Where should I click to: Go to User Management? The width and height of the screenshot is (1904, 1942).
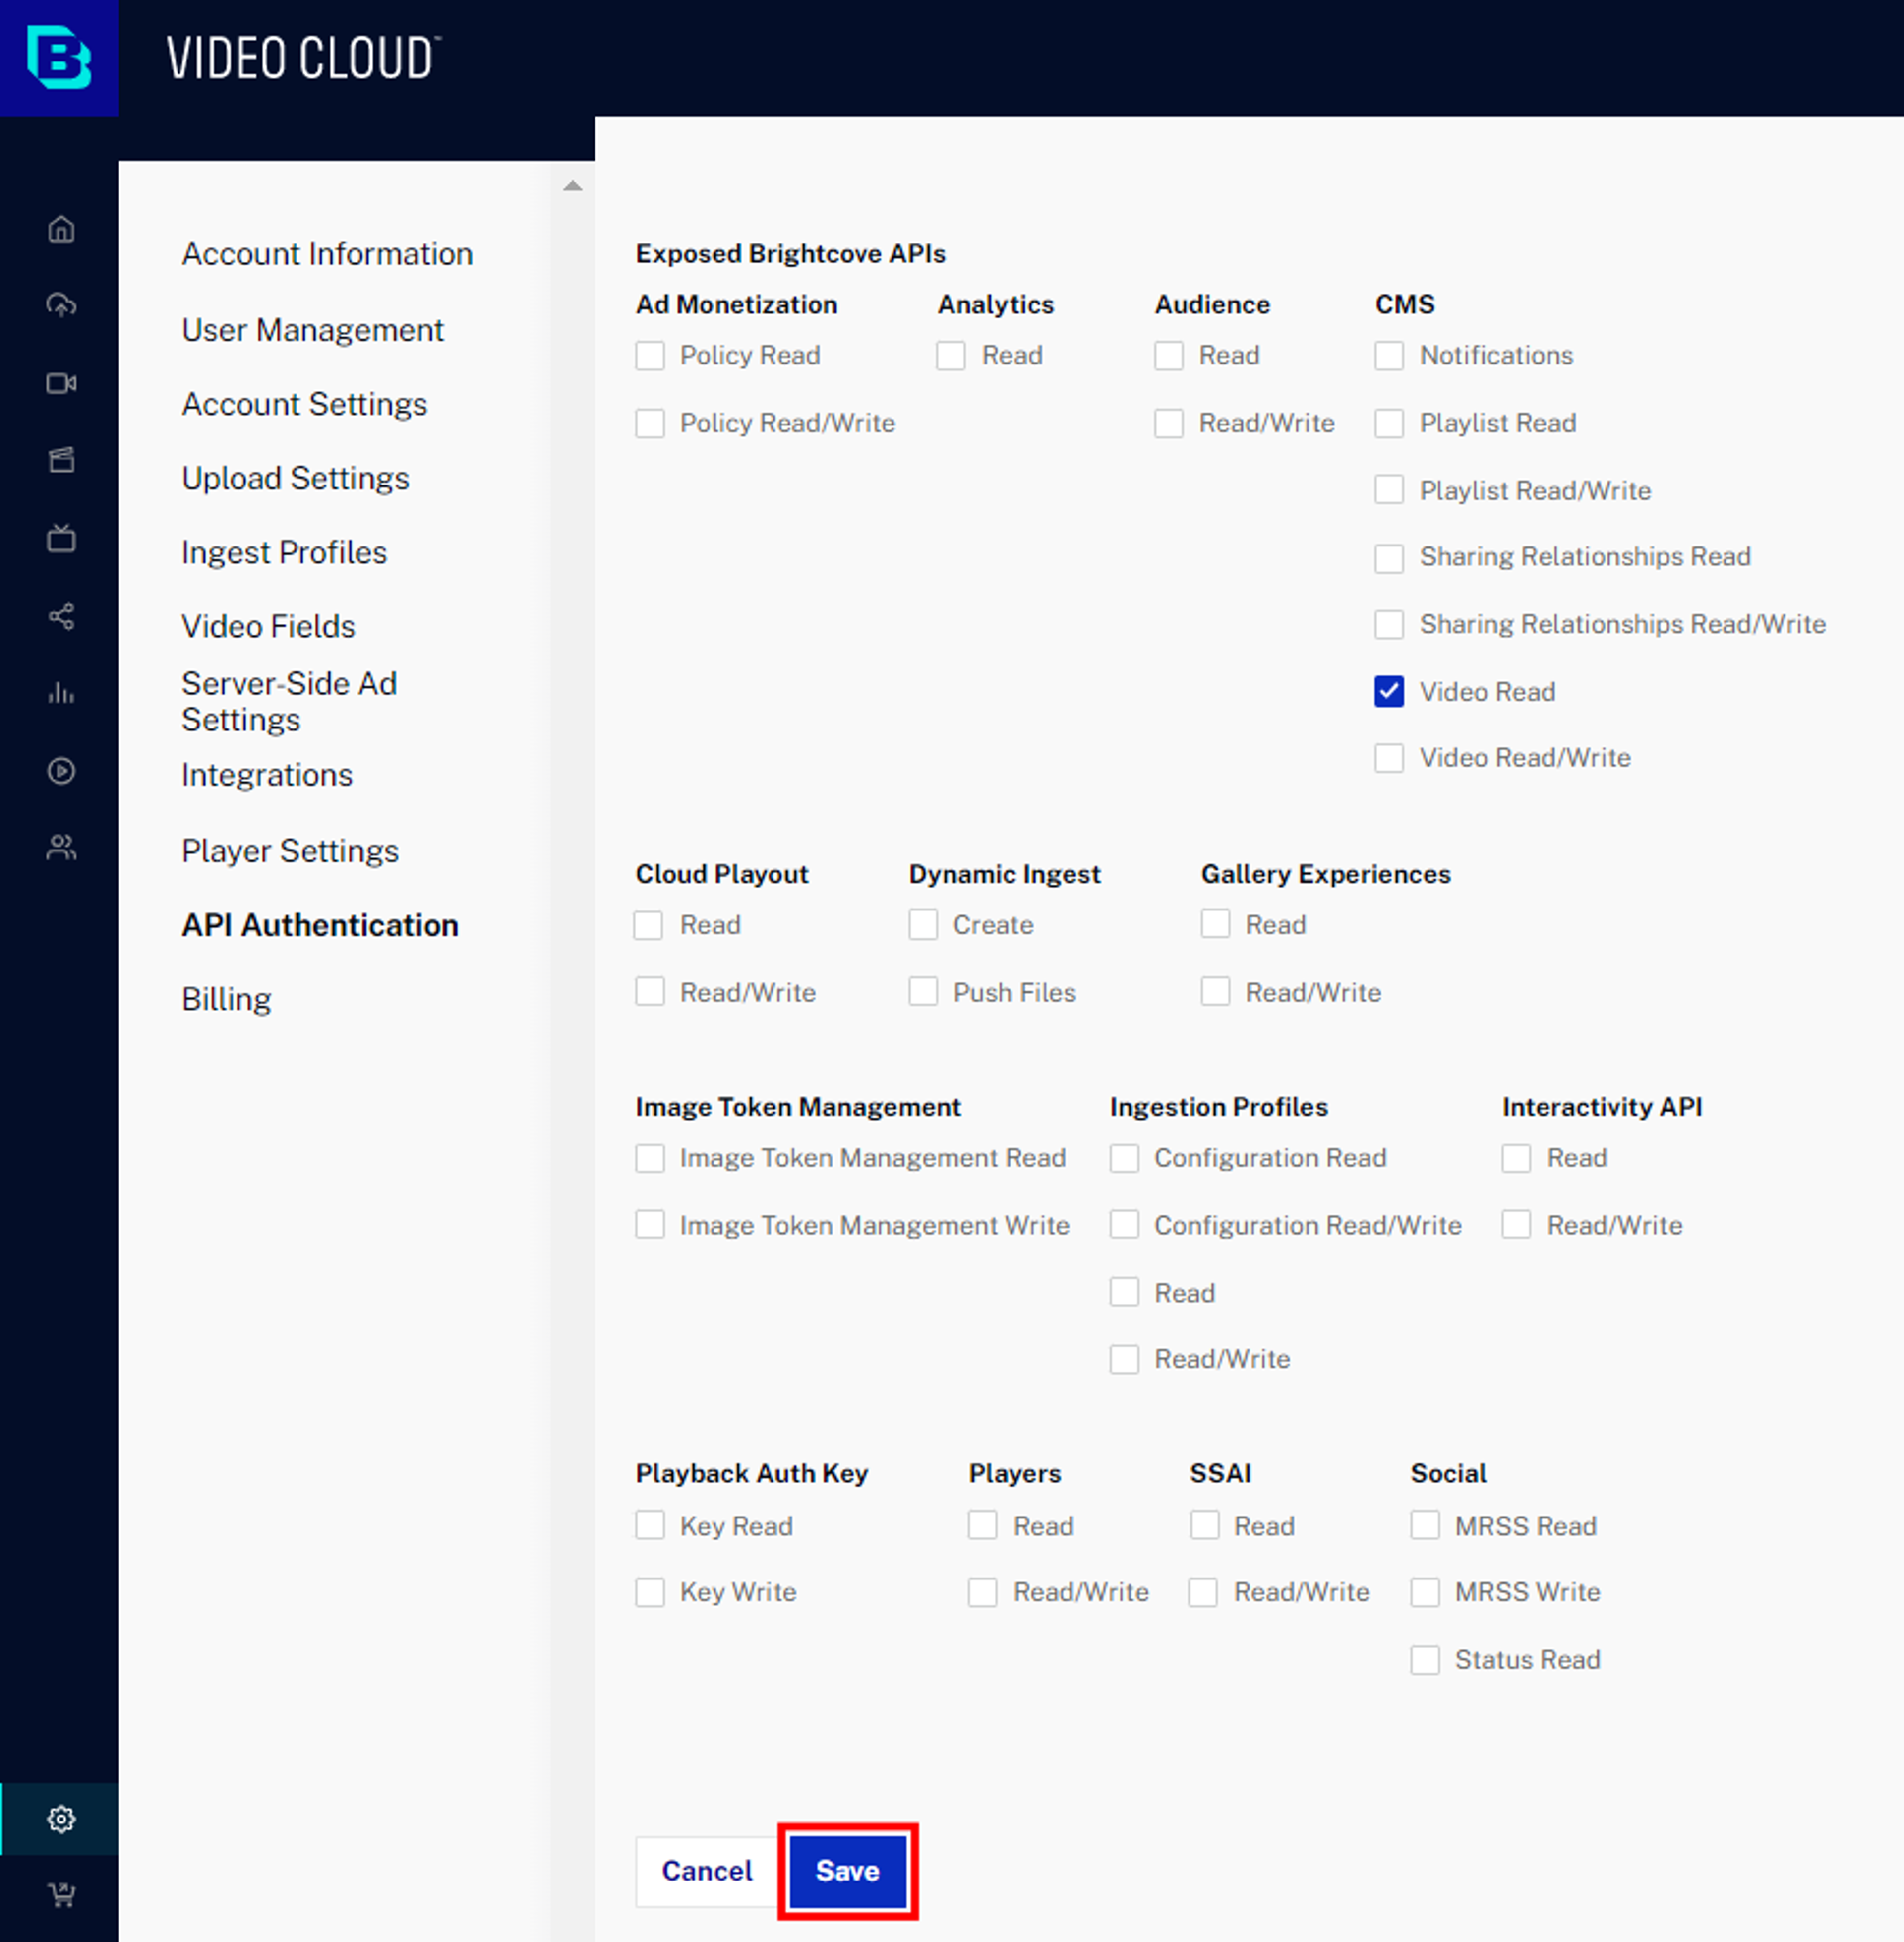(x=312, y=330)
